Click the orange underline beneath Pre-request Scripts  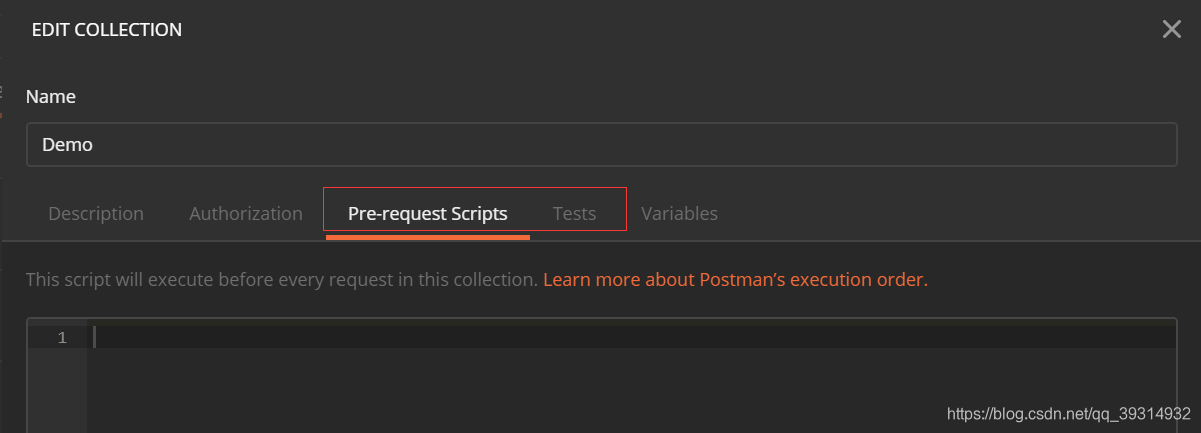click(428, 237)
